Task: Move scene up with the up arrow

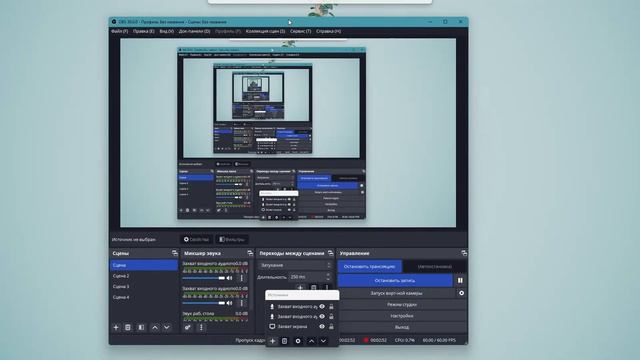Action: 155,327
